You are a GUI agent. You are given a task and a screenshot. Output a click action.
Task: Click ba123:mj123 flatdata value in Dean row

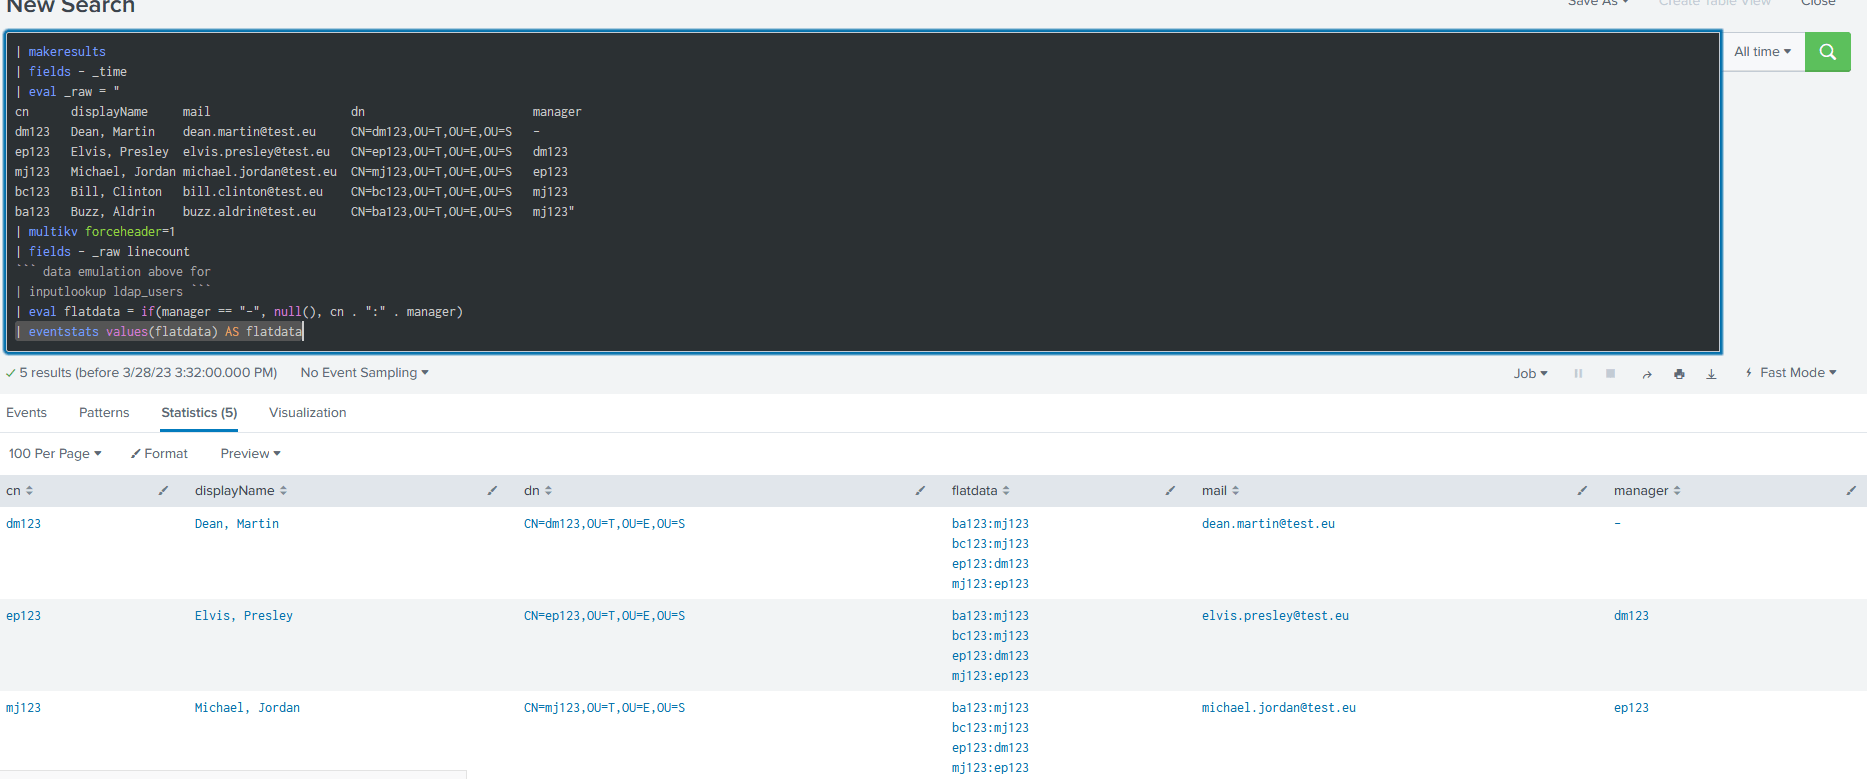990,524
